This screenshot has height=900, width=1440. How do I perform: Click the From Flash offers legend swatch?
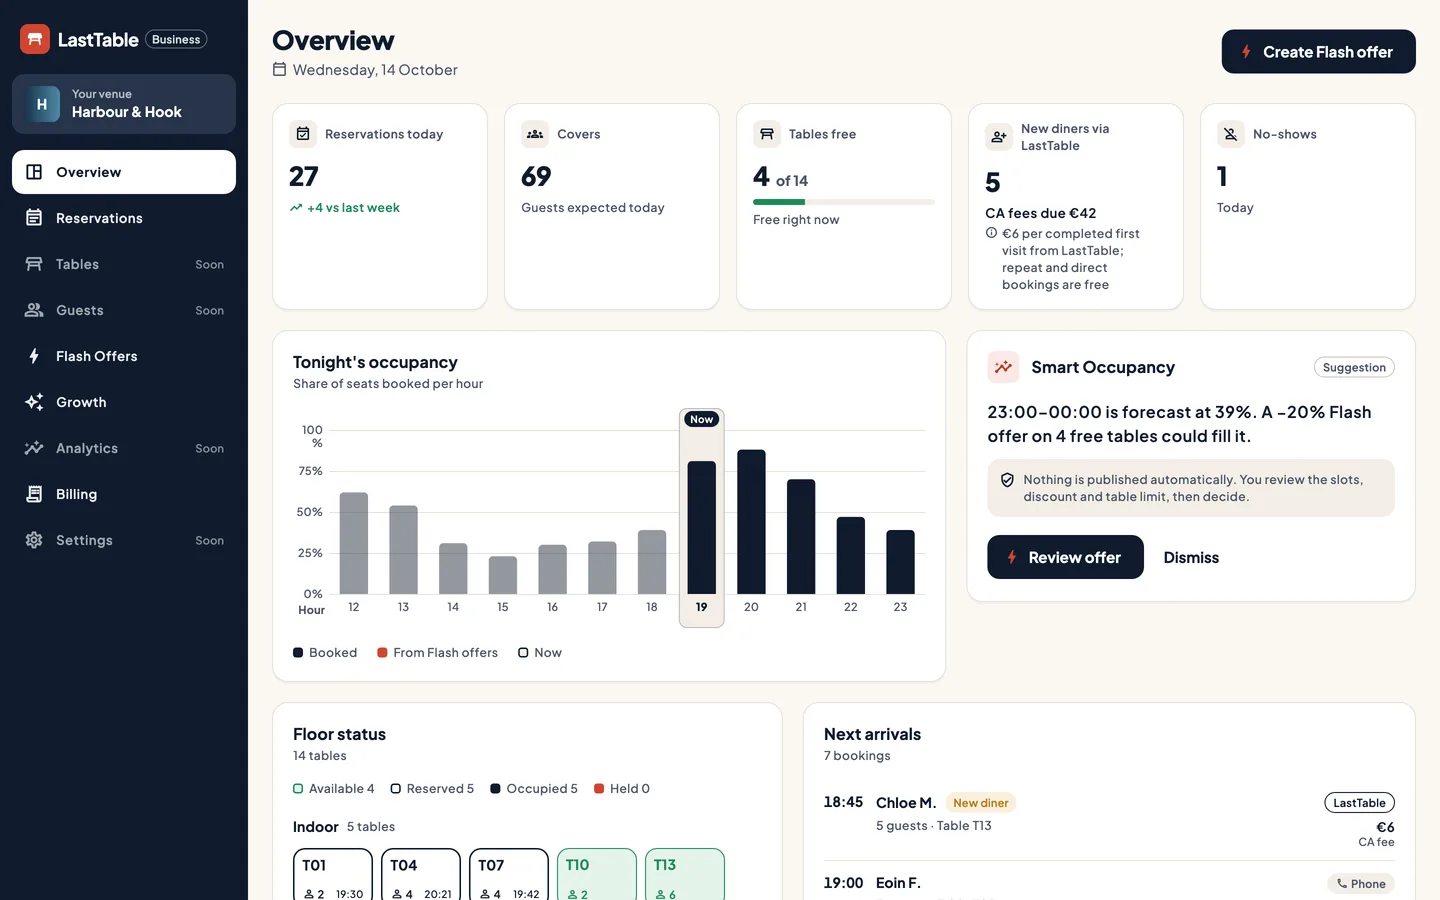click(382, 653)
